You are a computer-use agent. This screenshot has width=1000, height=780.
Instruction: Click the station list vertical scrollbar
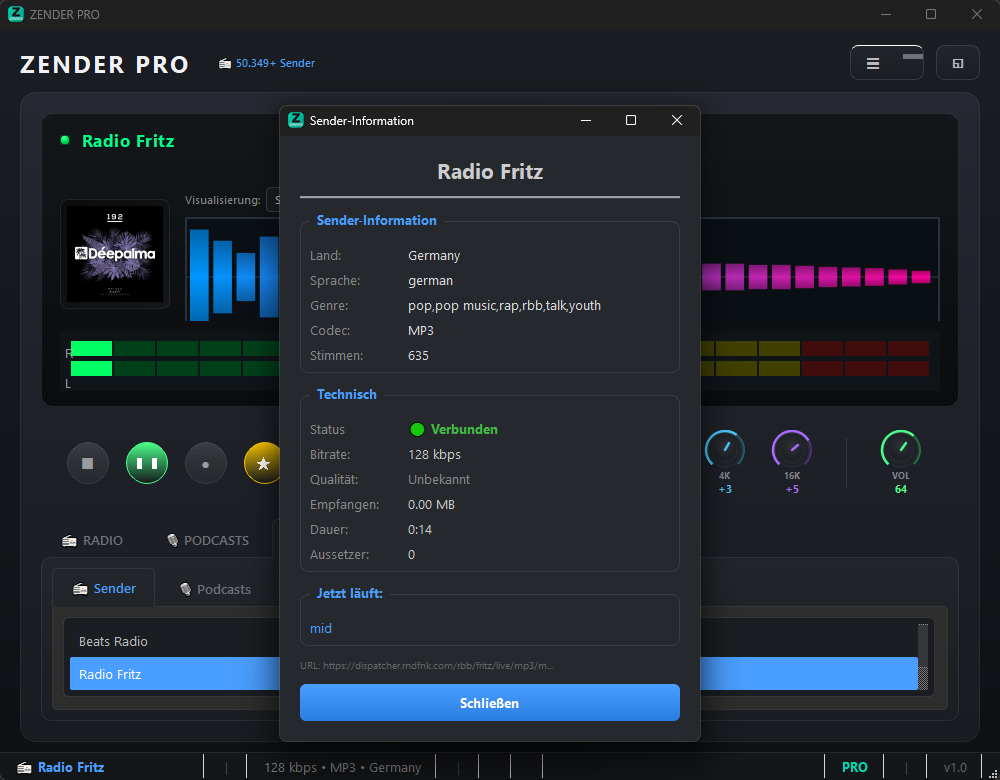(x=923, y=656)
